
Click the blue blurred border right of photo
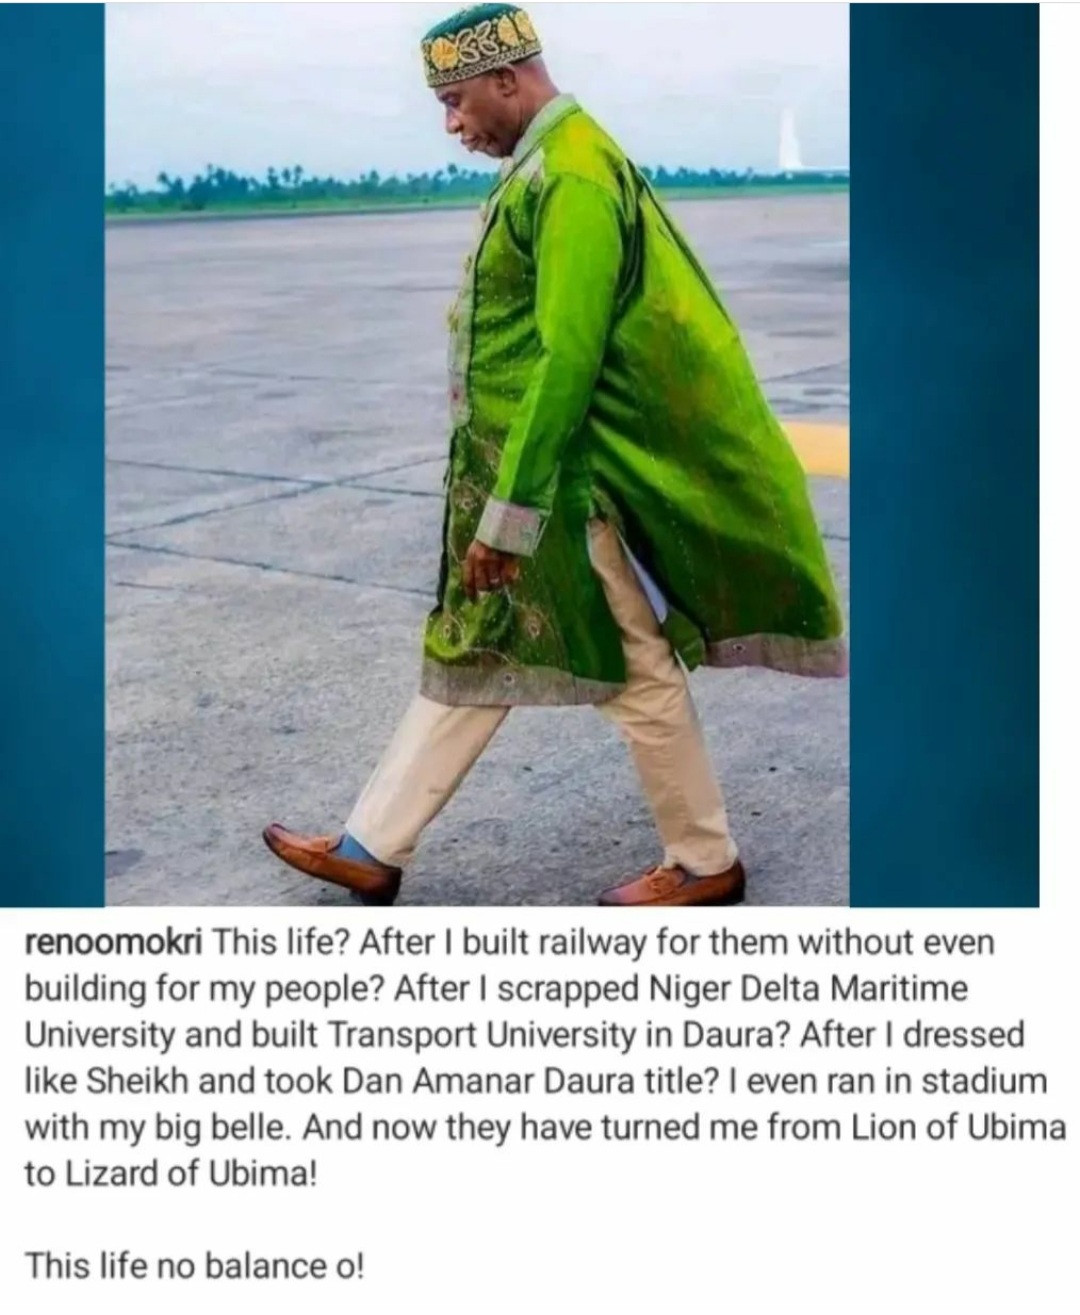944,455
